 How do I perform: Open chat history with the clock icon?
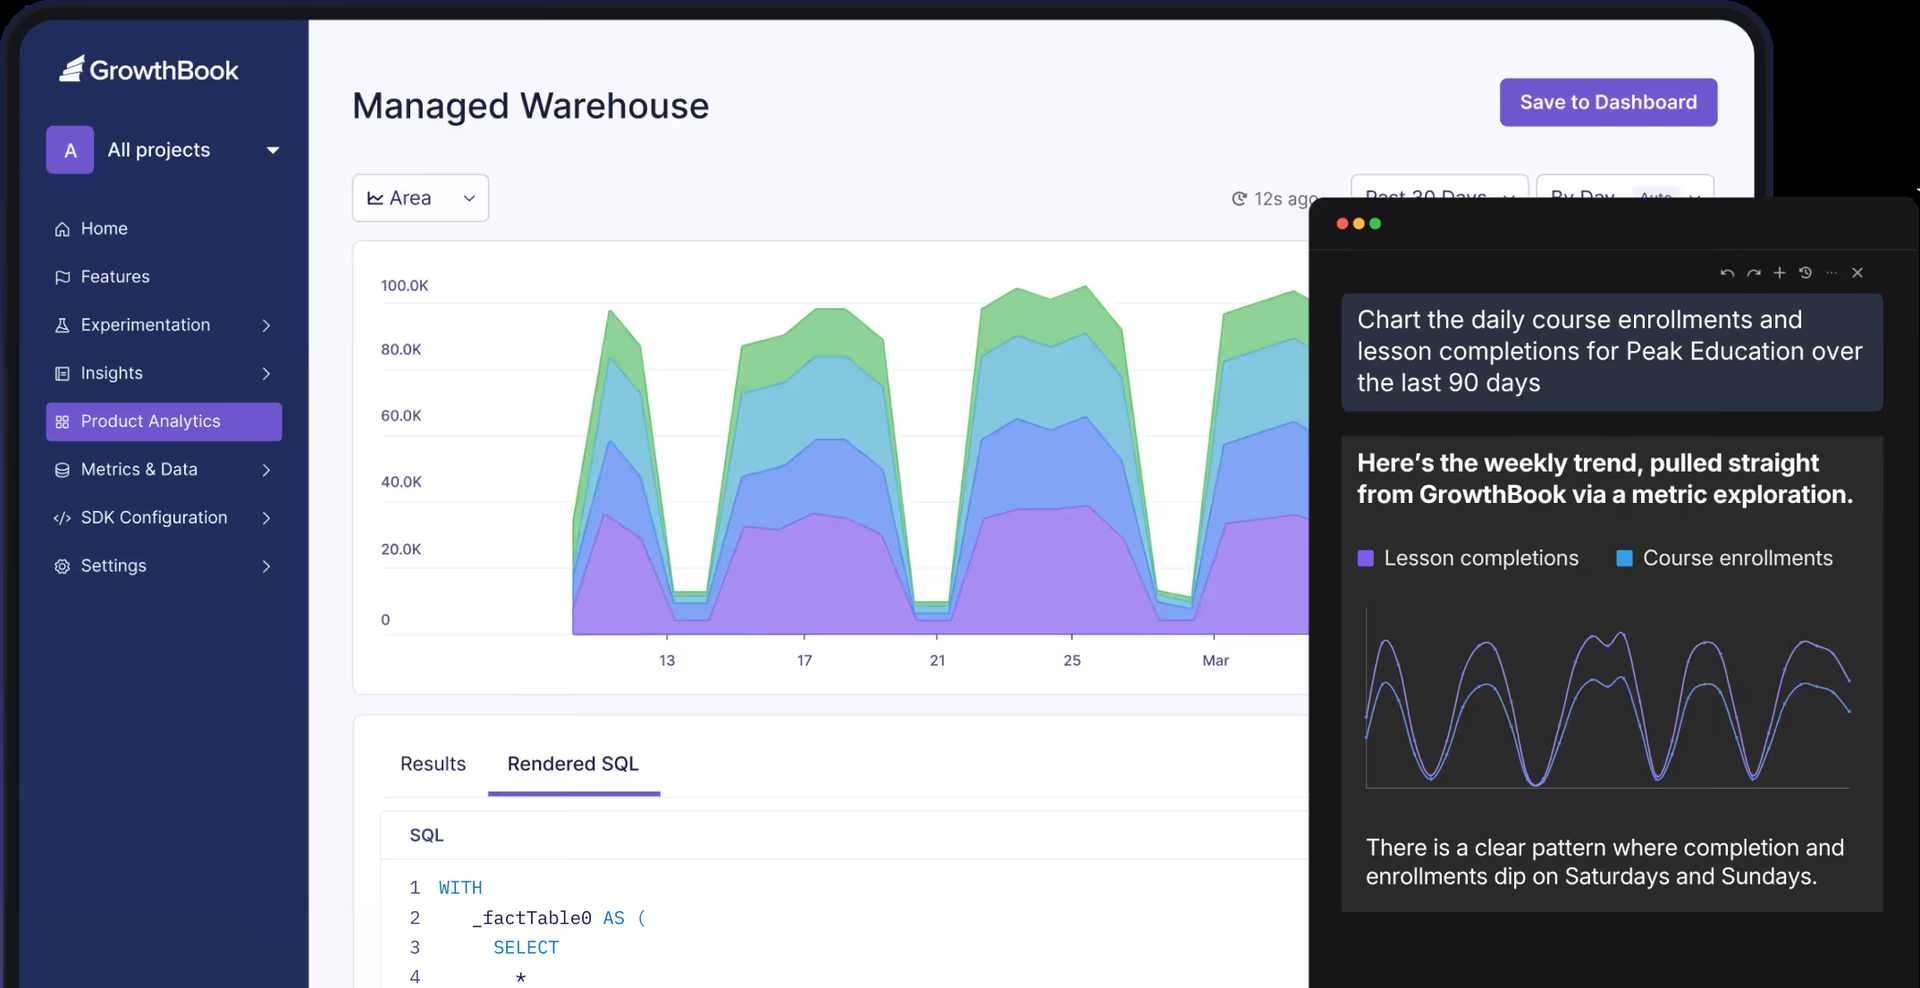(x=1806, y=273)
